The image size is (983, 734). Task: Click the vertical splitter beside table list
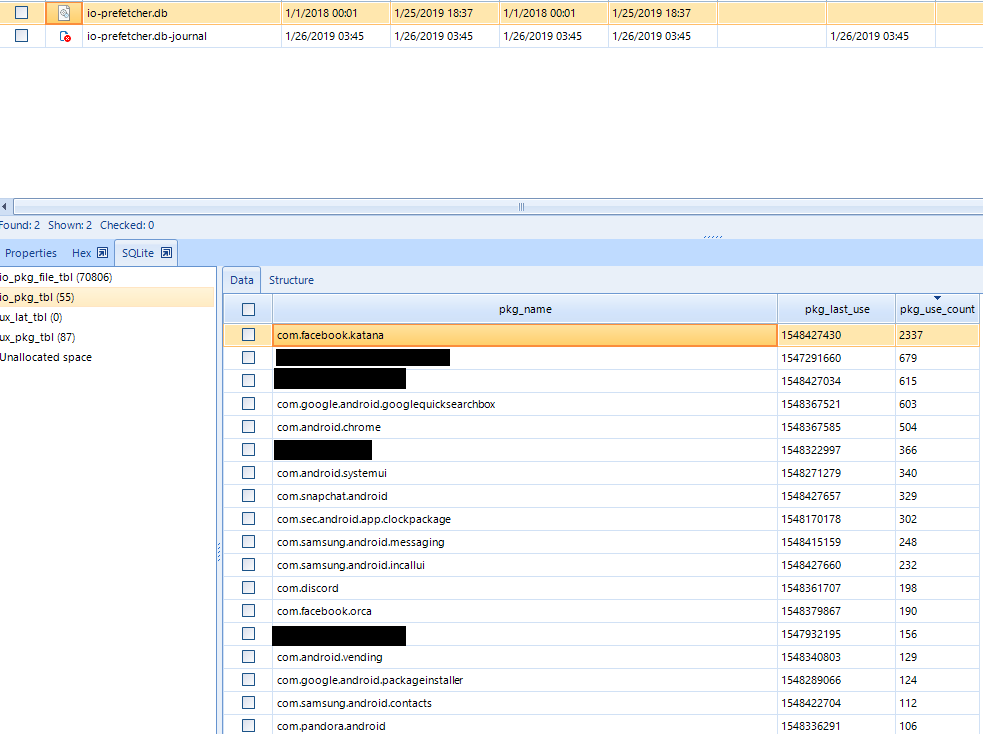pos(219,552)
